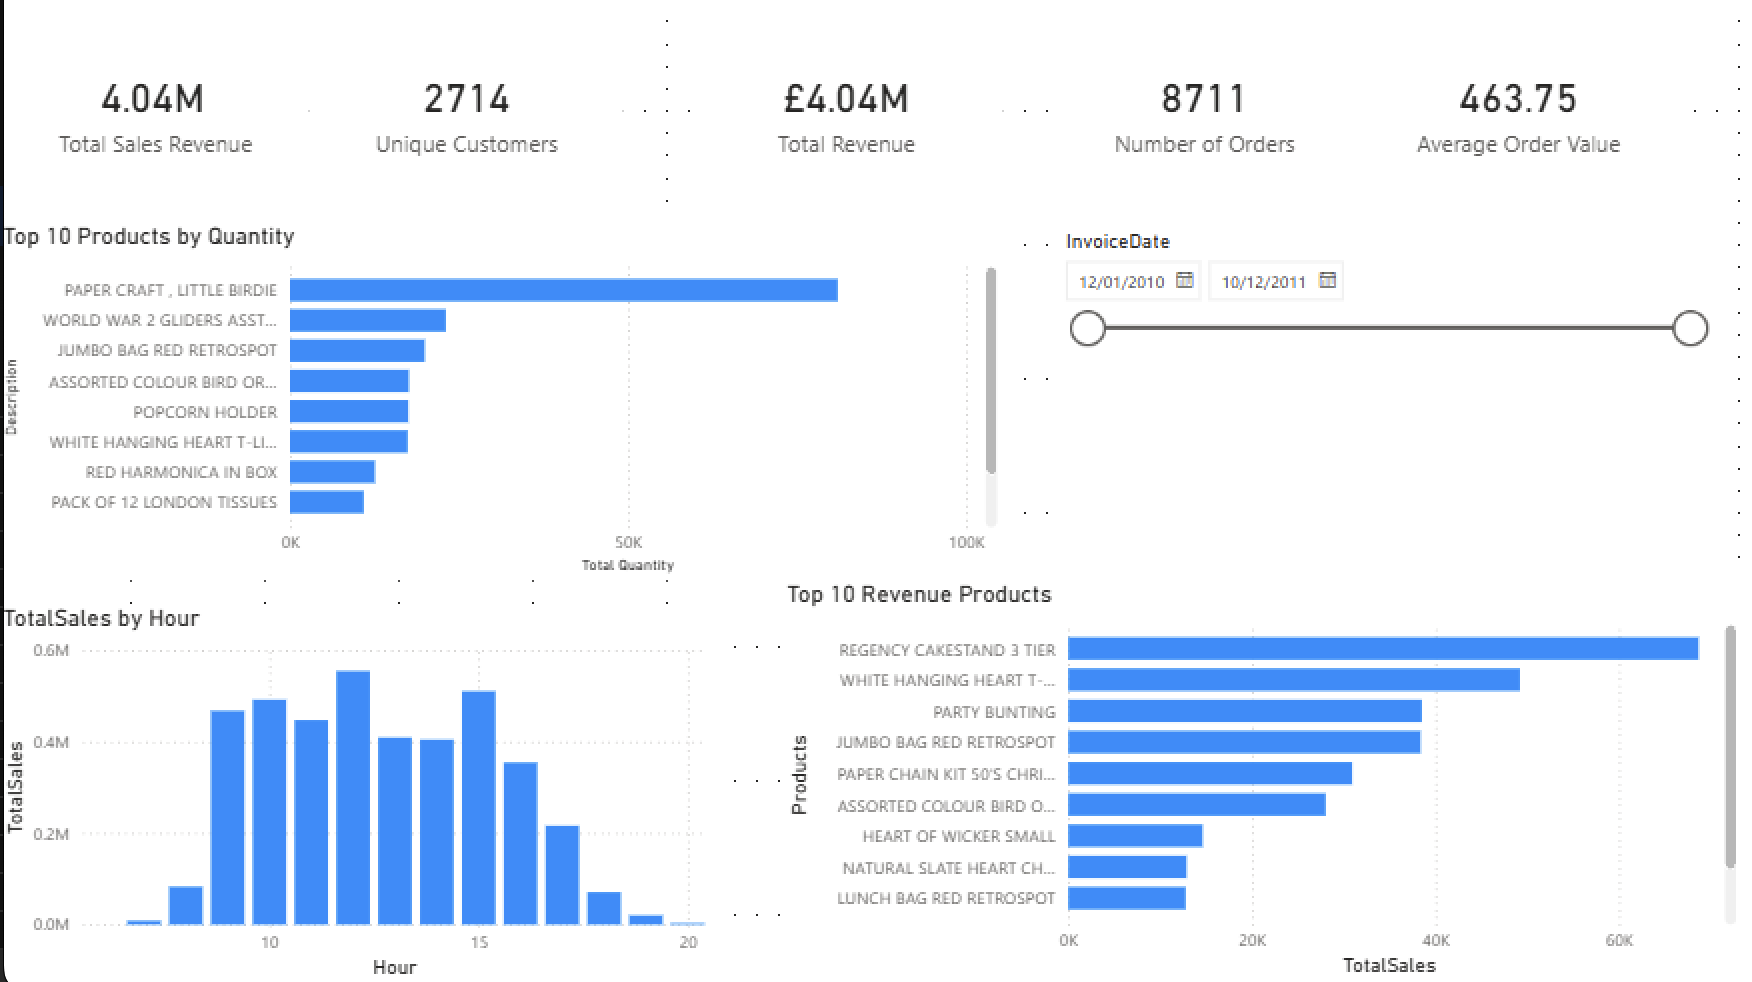Open the calendar icon for the start date

[x=1184, y=282]
